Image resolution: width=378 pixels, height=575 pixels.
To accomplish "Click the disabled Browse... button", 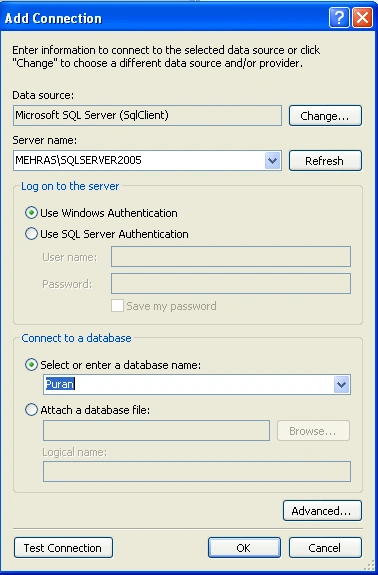I will pos(313,431).
